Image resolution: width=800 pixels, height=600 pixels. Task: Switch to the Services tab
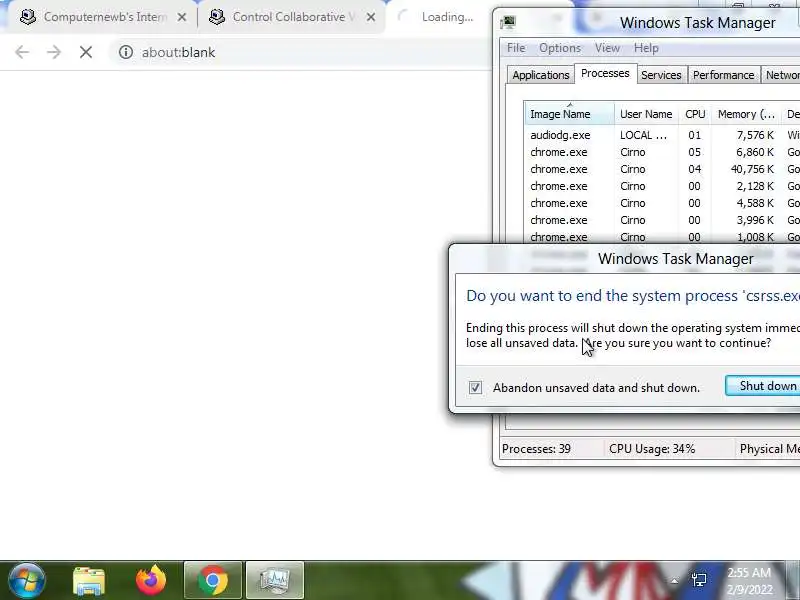[661, 75]
